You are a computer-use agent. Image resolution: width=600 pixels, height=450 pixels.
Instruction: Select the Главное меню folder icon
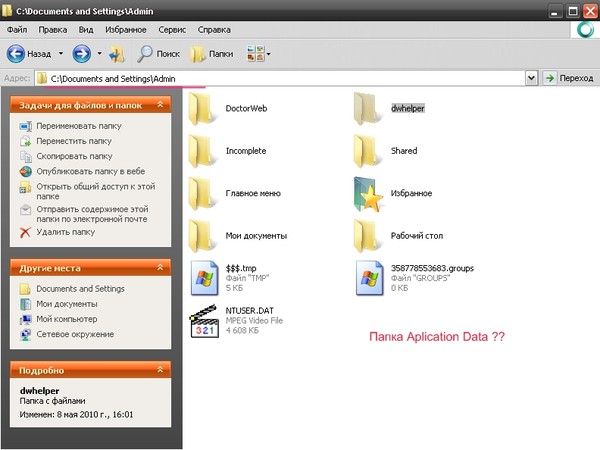pyautogui.click(x=202, y=194)
